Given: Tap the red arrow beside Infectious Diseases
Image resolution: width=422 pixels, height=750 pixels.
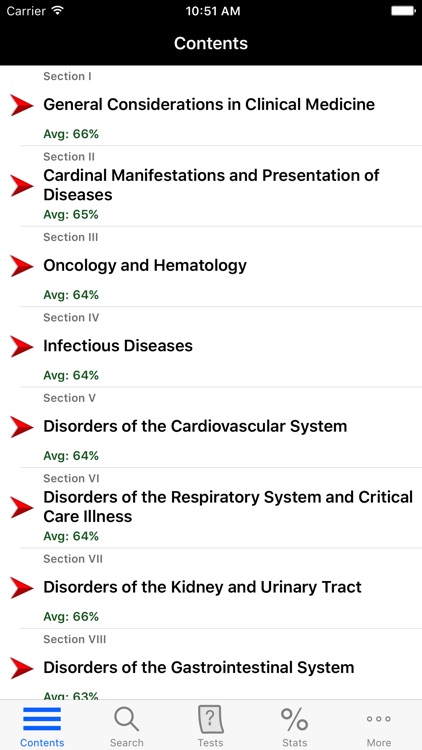Looking at the screenshot, I should (x=22, y=346).
